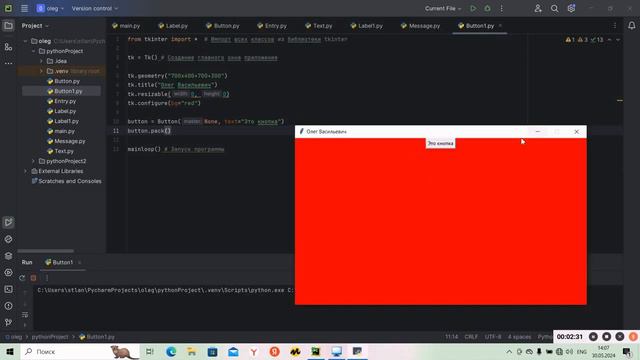Open IDE settings gear icon

pyautogui.click(x=571, y=8)
